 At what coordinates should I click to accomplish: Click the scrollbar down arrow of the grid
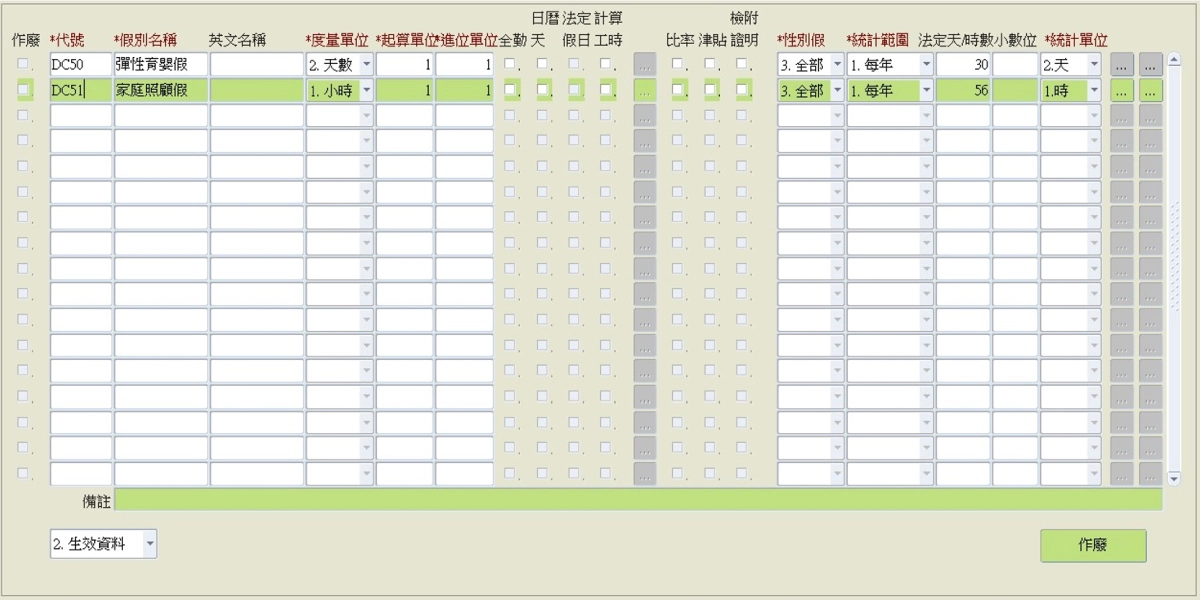(x=1174, y=479)
